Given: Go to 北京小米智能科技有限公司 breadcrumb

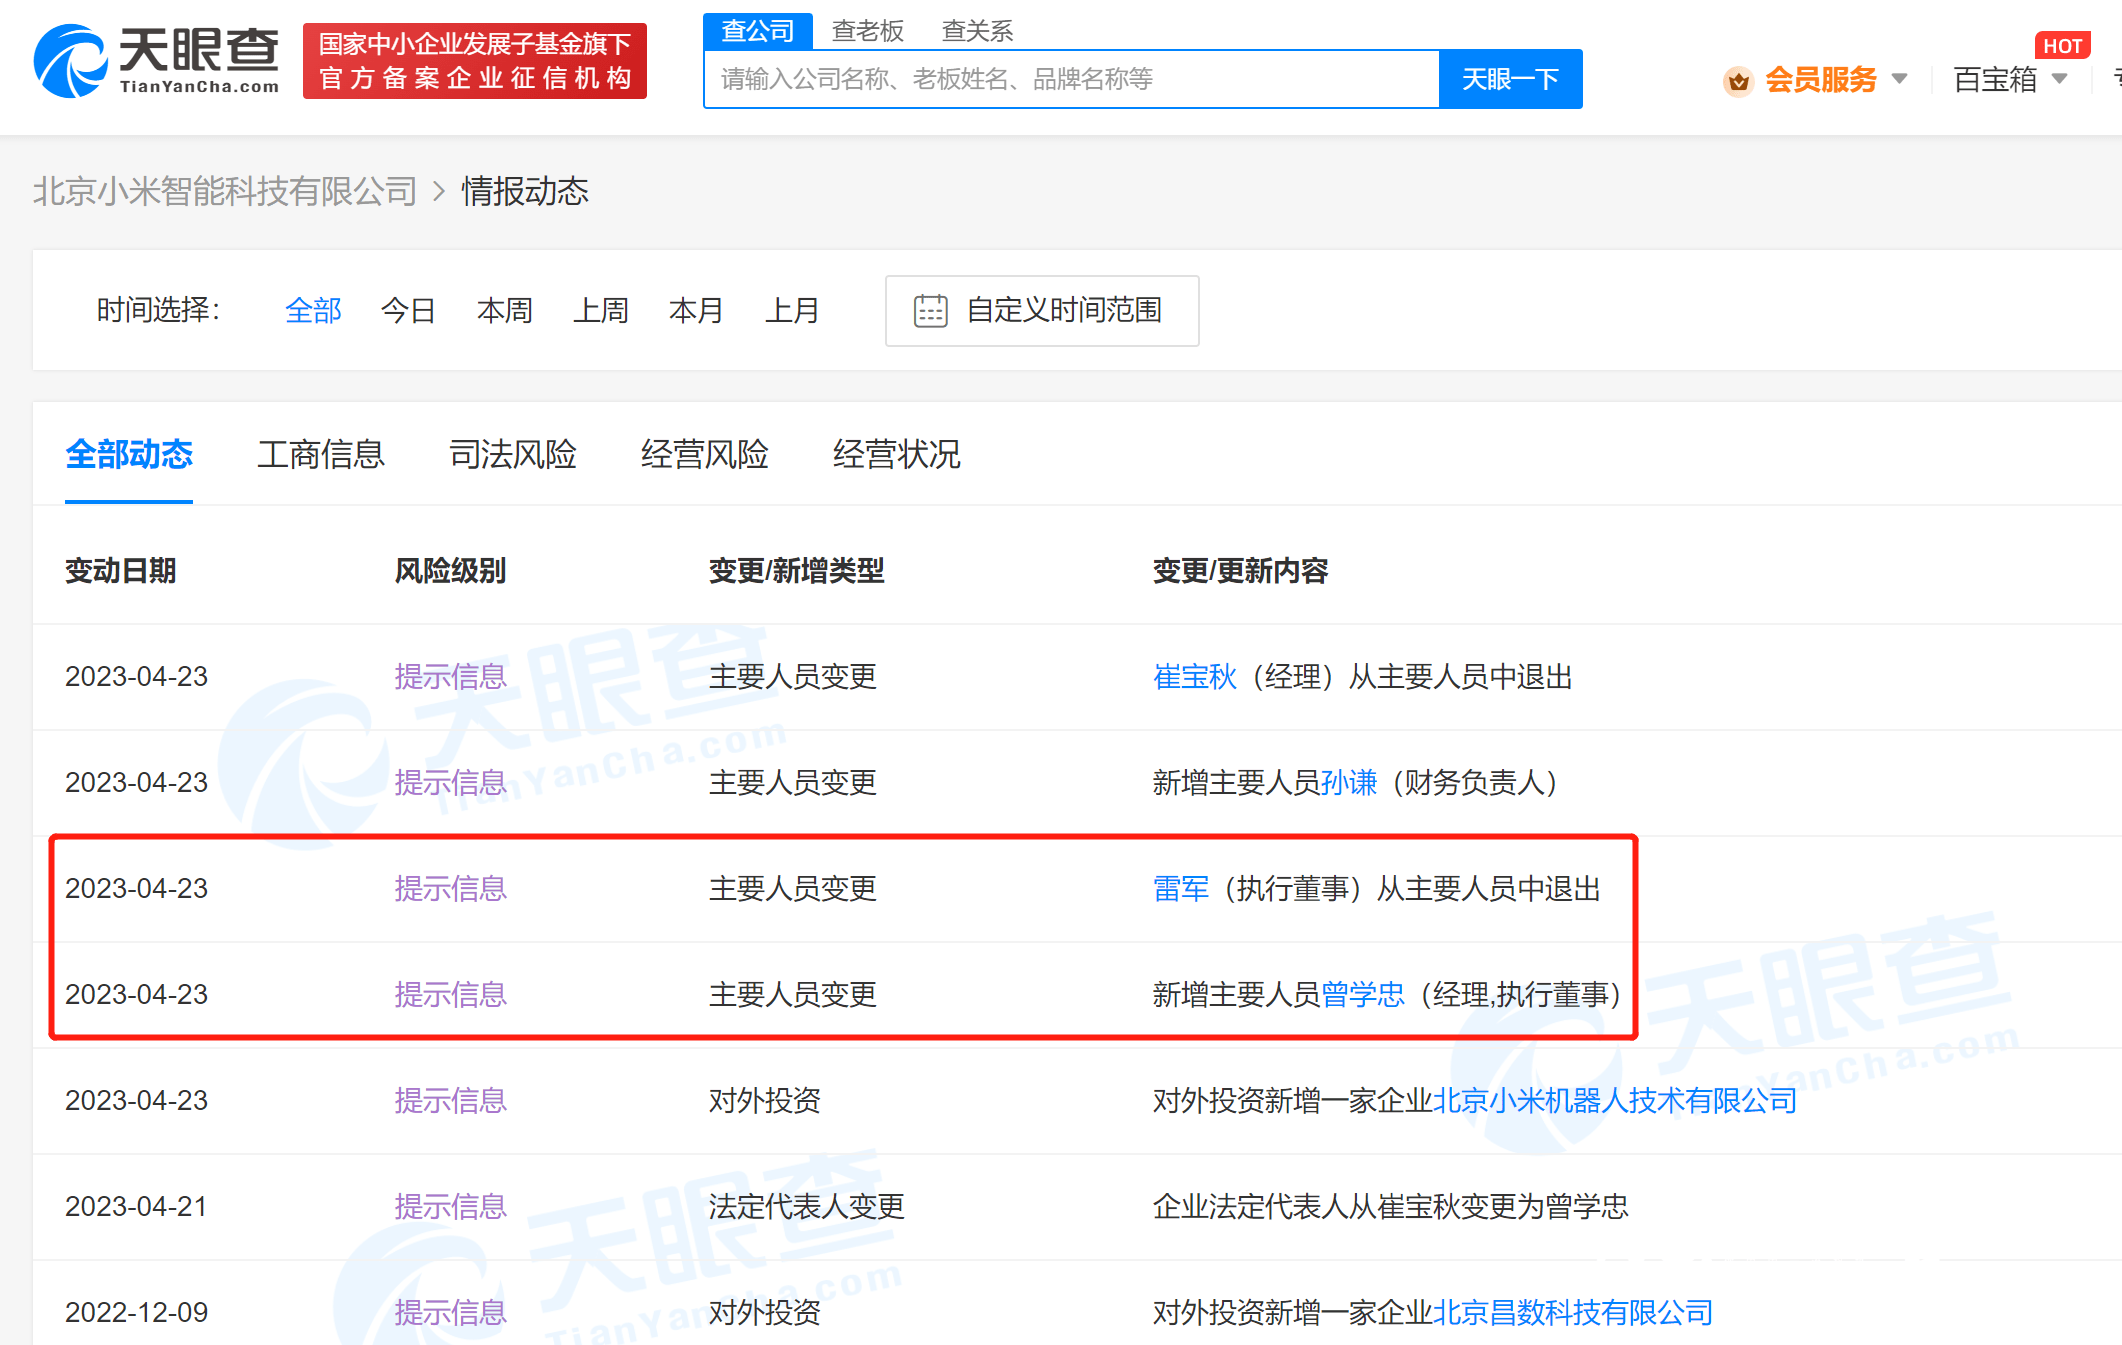Looking at the screenshot, I should coord(225,191).
